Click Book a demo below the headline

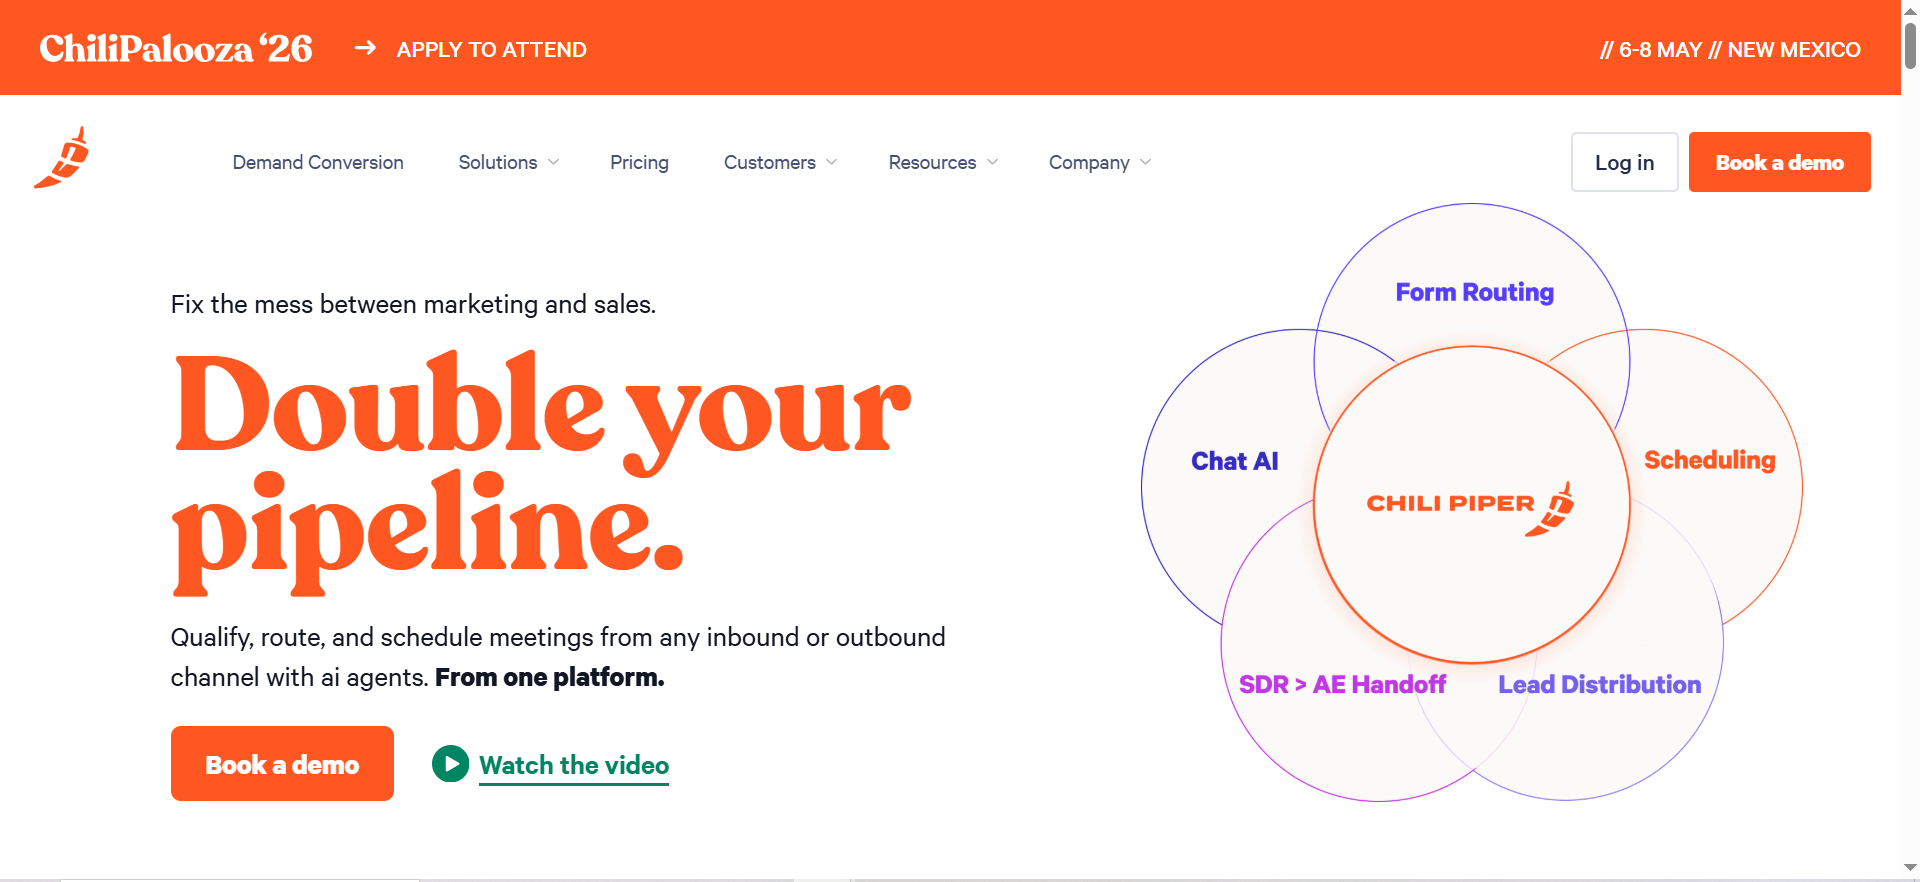click(282, 763)
